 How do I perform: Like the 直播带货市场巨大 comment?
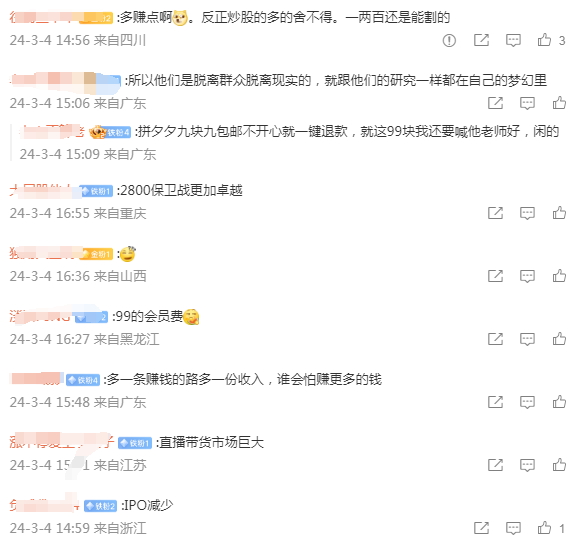[559, 465]
